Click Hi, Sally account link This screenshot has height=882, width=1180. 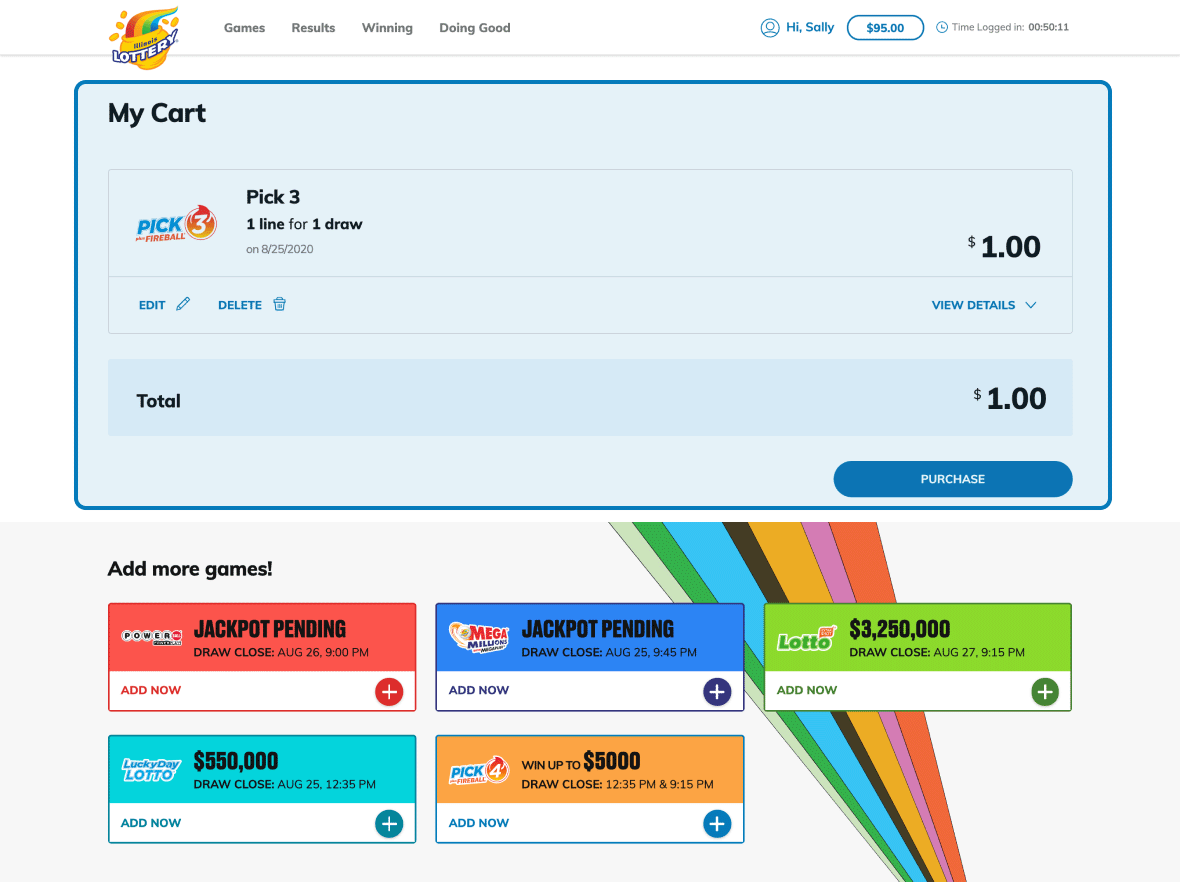(x=810, y=27)
